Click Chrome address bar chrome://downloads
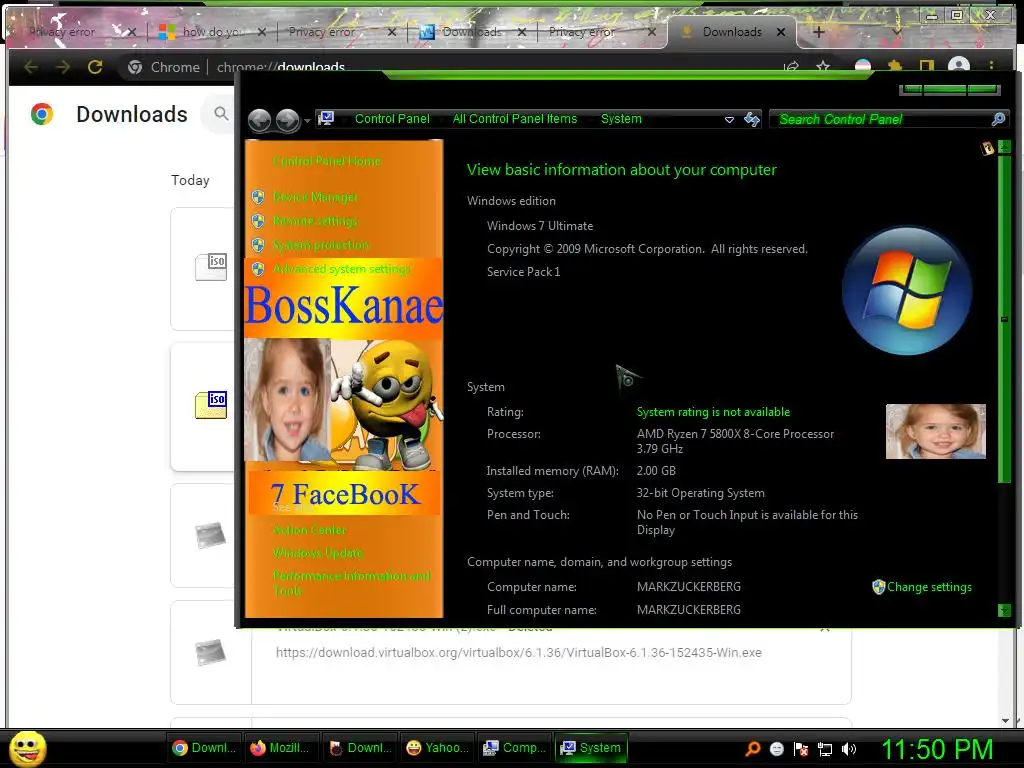 pos(281,67)
